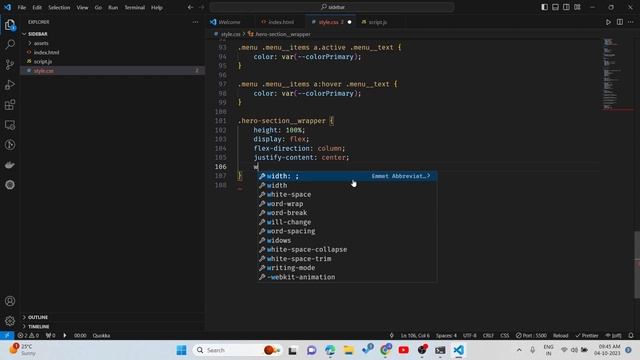The image size is (640, 360).
Task: Click Port : 5500 Live Server status
Action: (531, 336)
